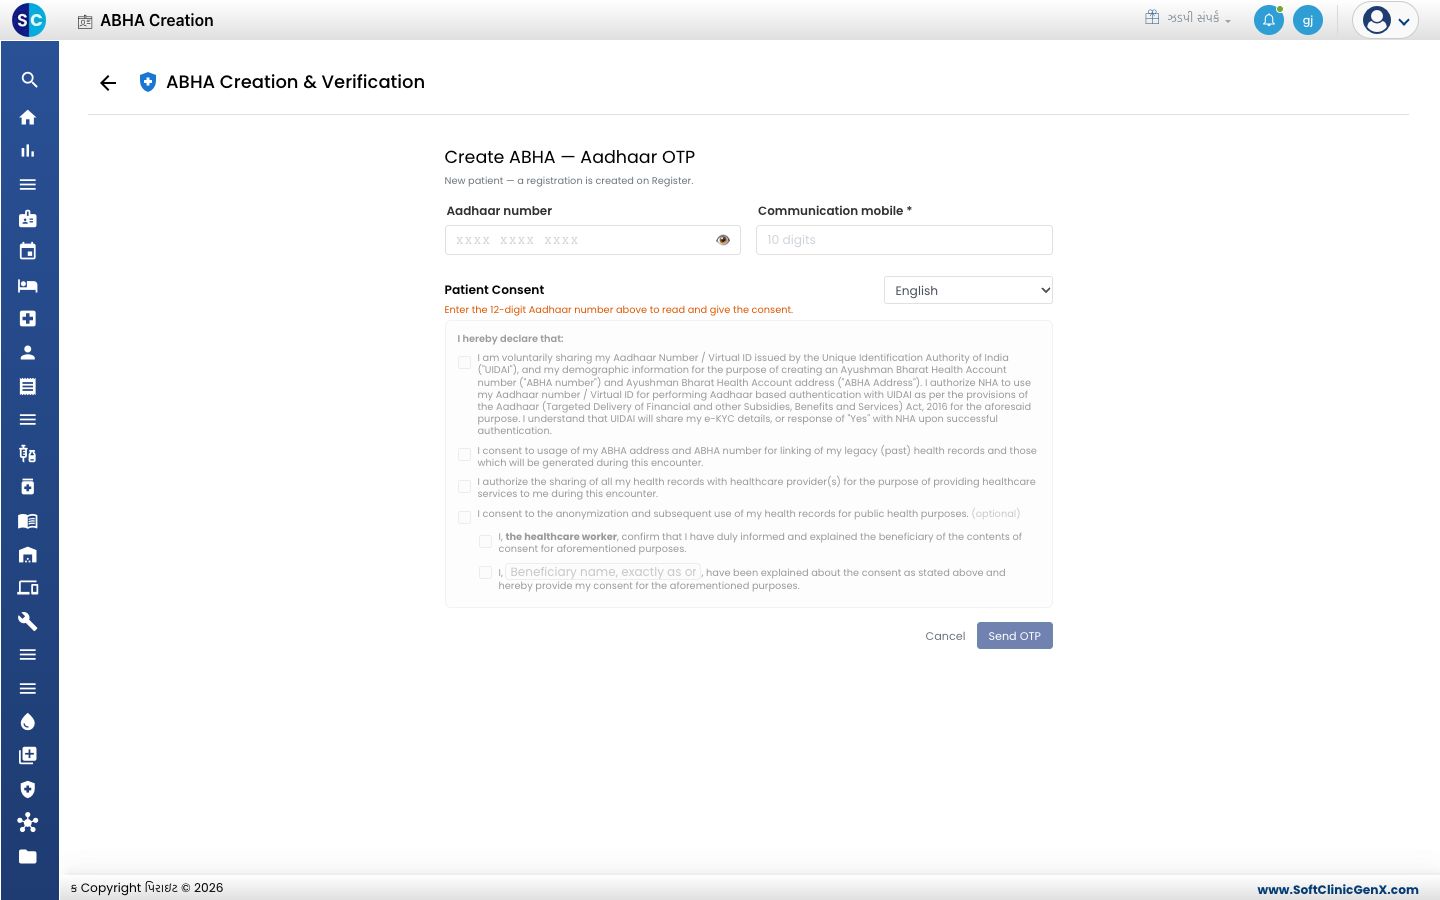Focus the Aadhaar number input field
This screenshot has height=900, width=1440.
click(x=592, y=240)
